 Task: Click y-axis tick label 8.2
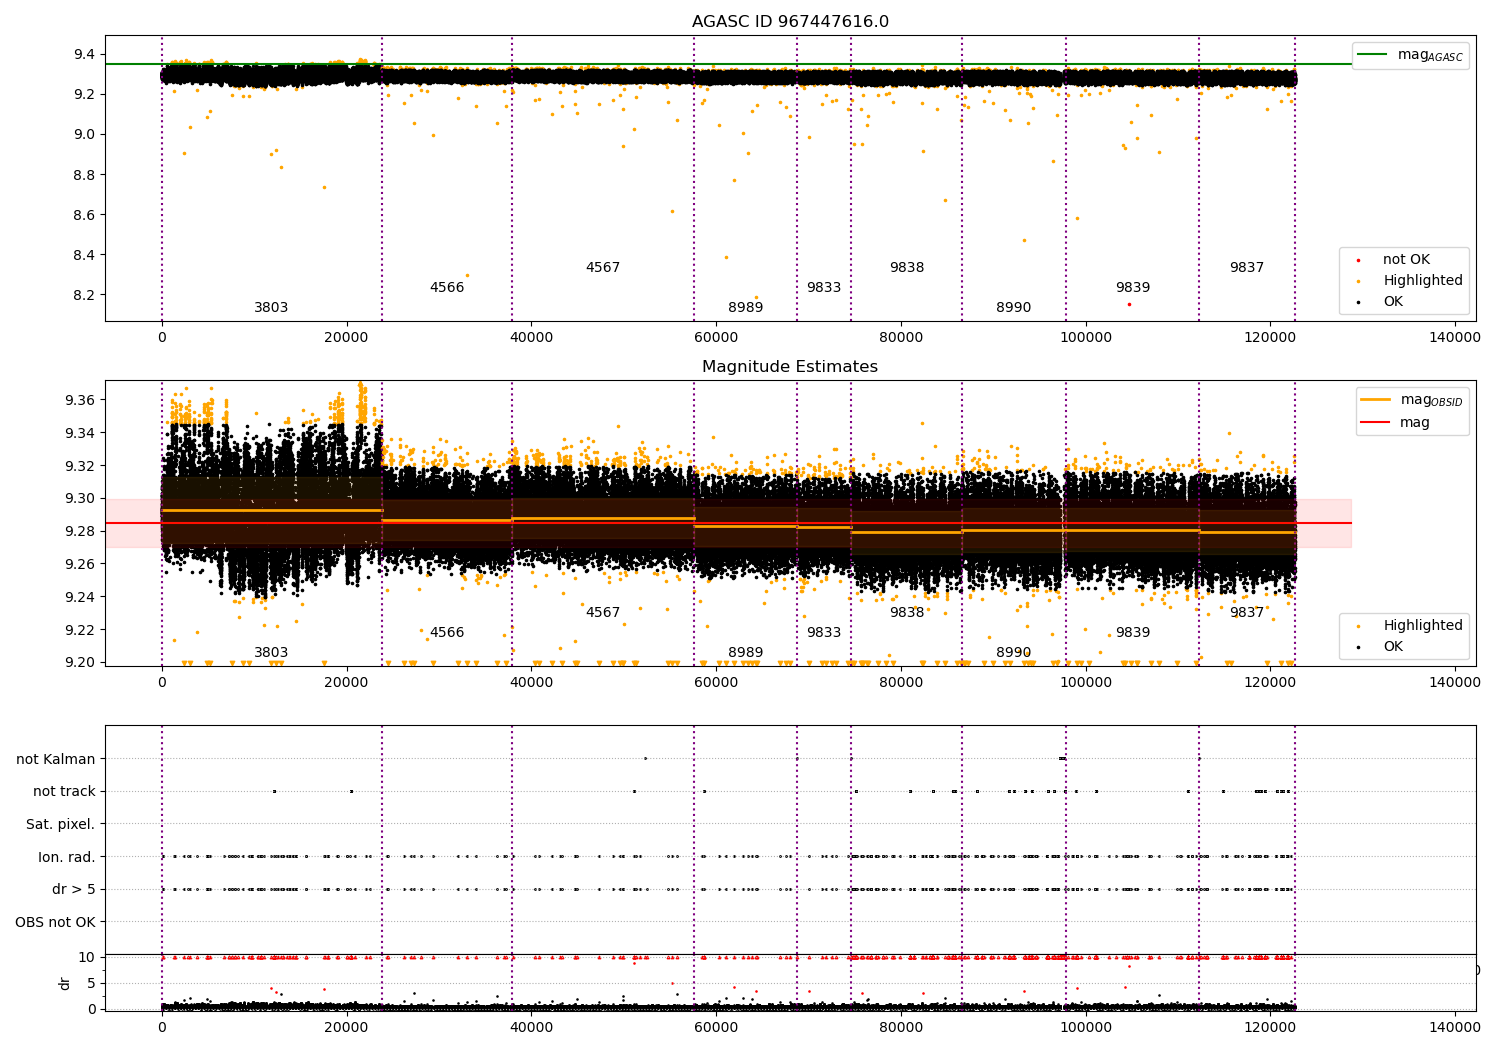(x=86, y=295)
